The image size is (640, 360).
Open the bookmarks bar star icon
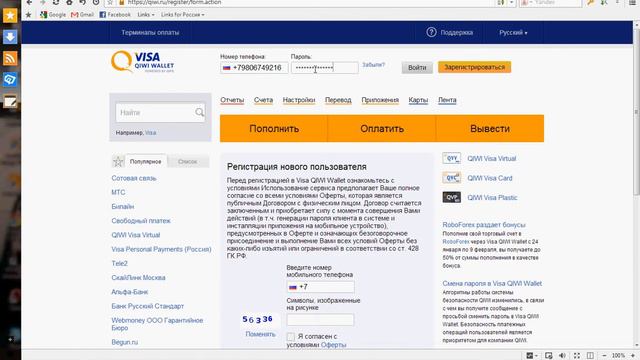[29, 15]
